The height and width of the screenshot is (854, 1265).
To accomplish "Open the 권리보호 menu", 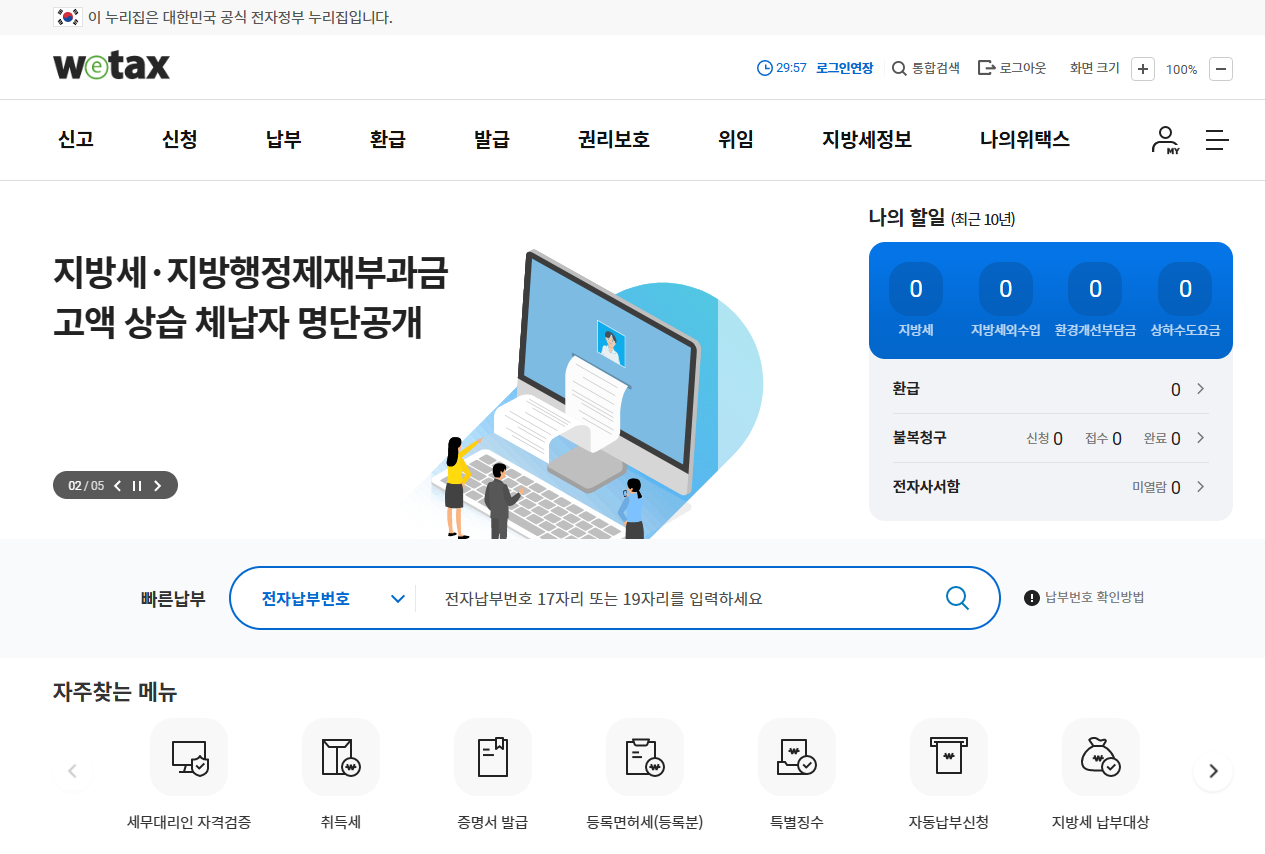I will [x=614, y=140].
